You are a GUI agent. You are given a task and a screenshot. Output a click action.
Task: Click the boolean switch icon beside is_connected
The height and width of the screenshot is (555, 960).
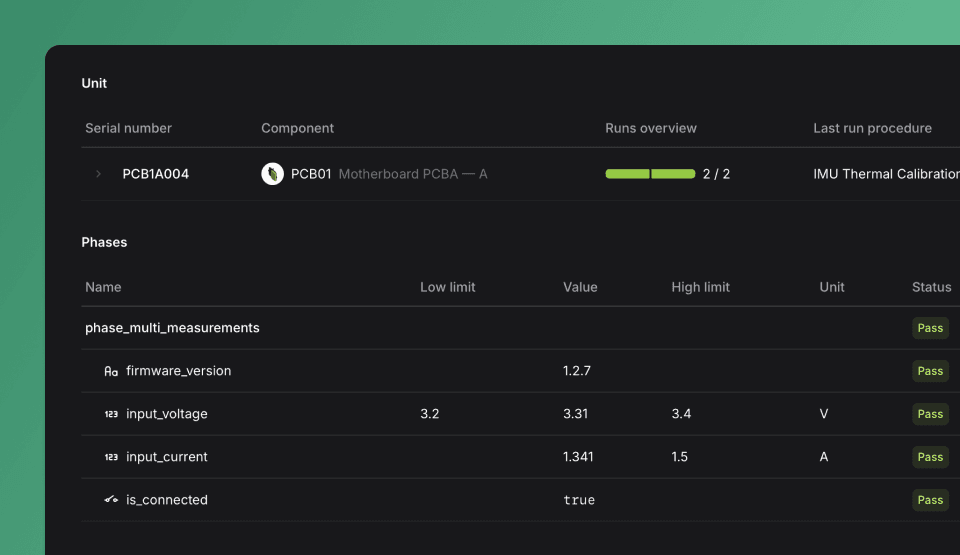point(111,500)
